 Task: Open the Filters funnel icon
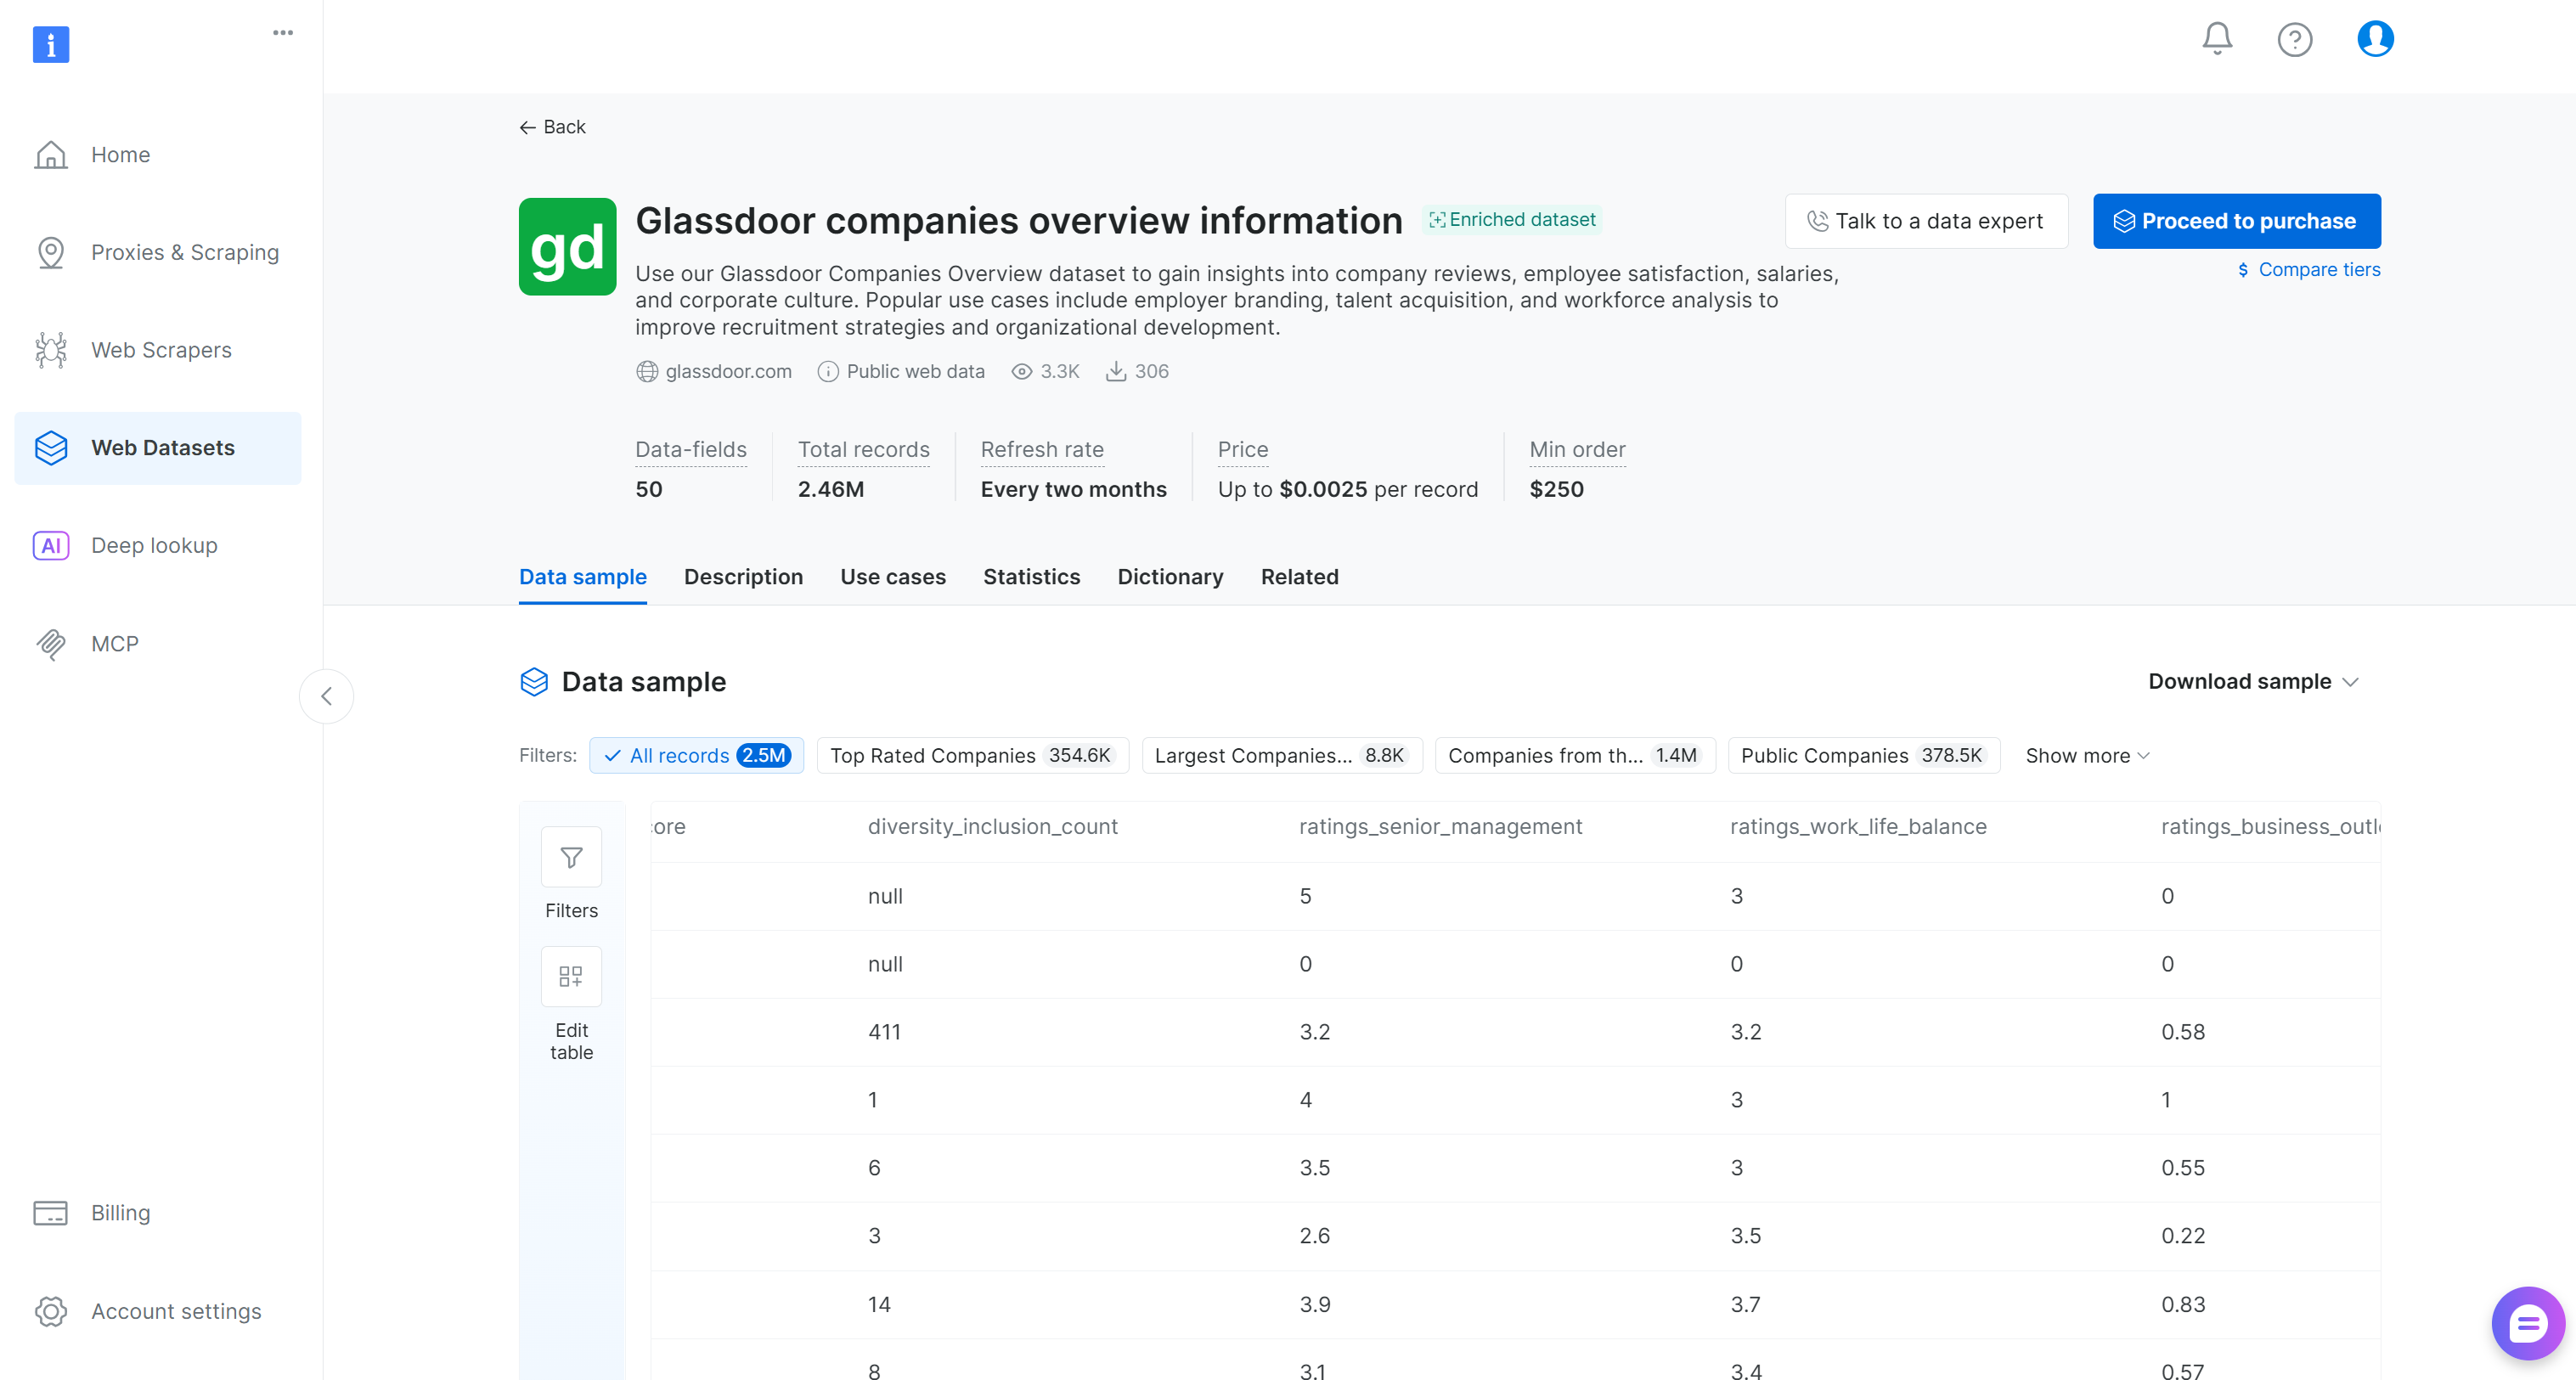(571, 857)
